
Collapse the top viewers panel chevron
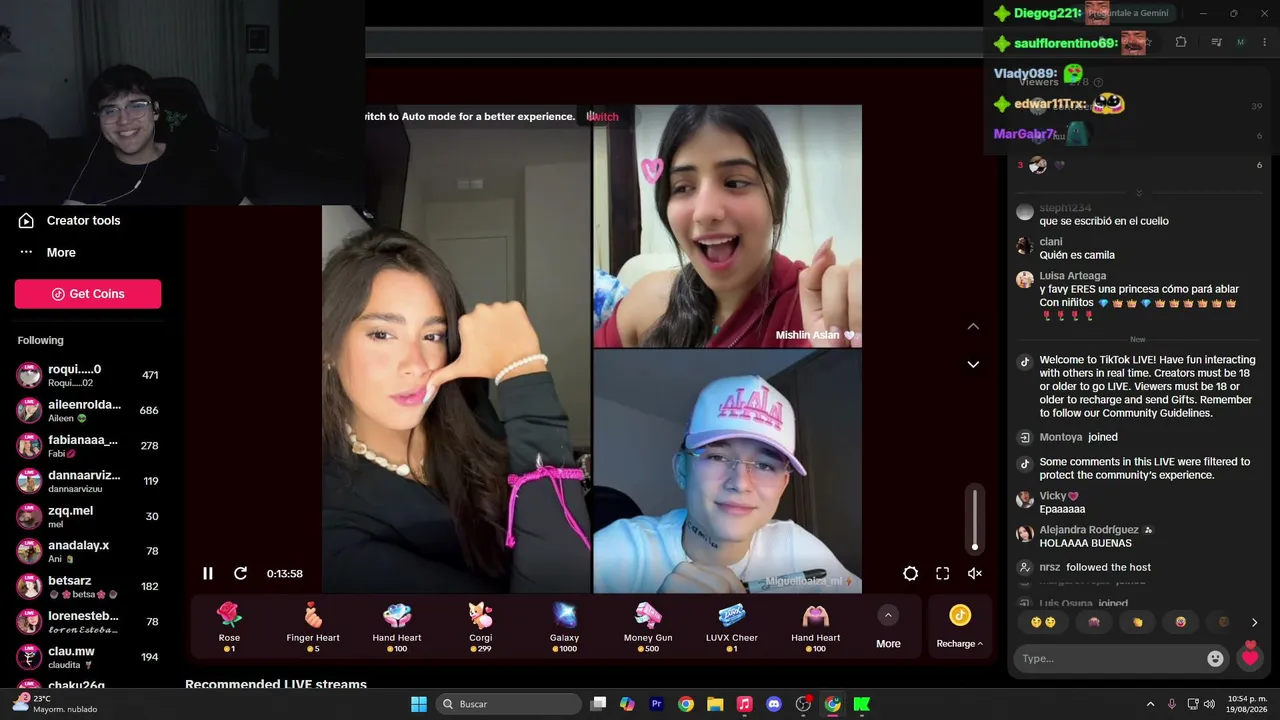point(1138,193)
